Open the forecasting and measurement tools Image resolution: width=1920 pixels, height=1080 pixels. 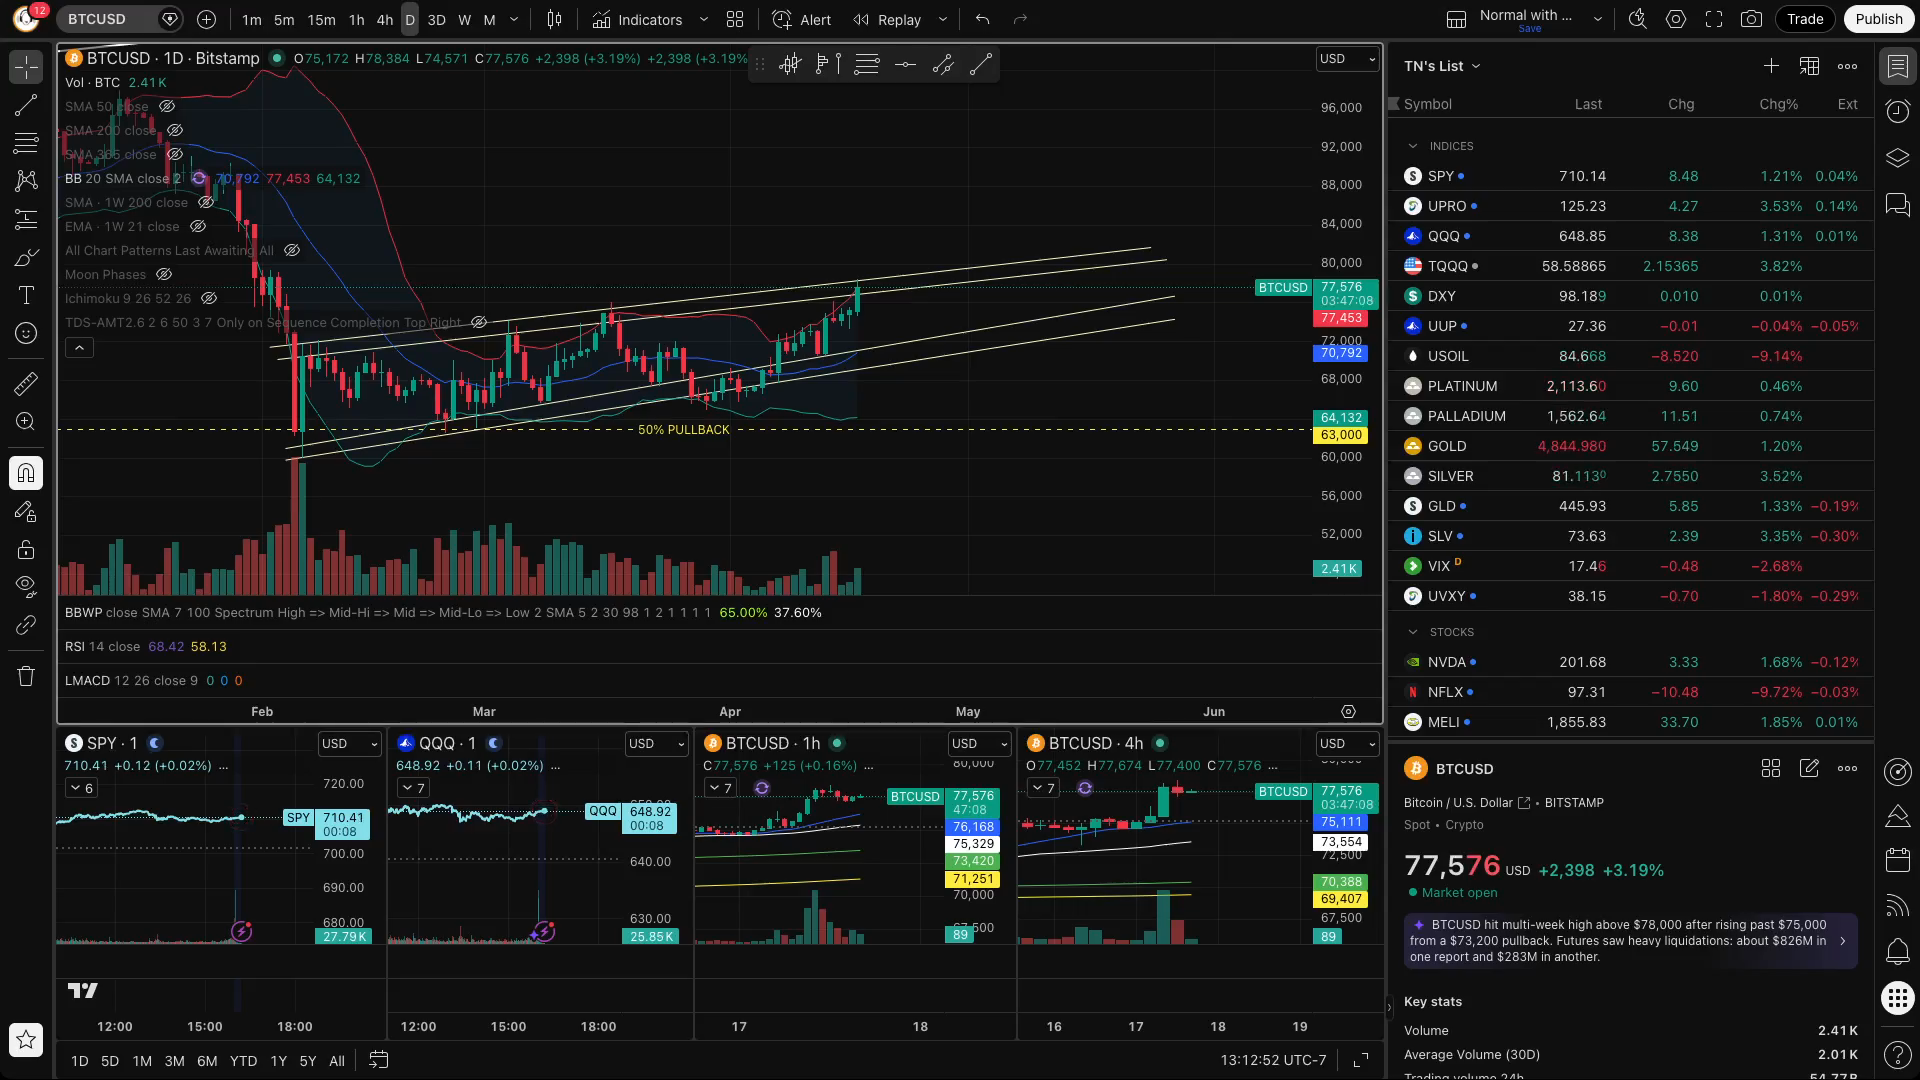(26, 219)
